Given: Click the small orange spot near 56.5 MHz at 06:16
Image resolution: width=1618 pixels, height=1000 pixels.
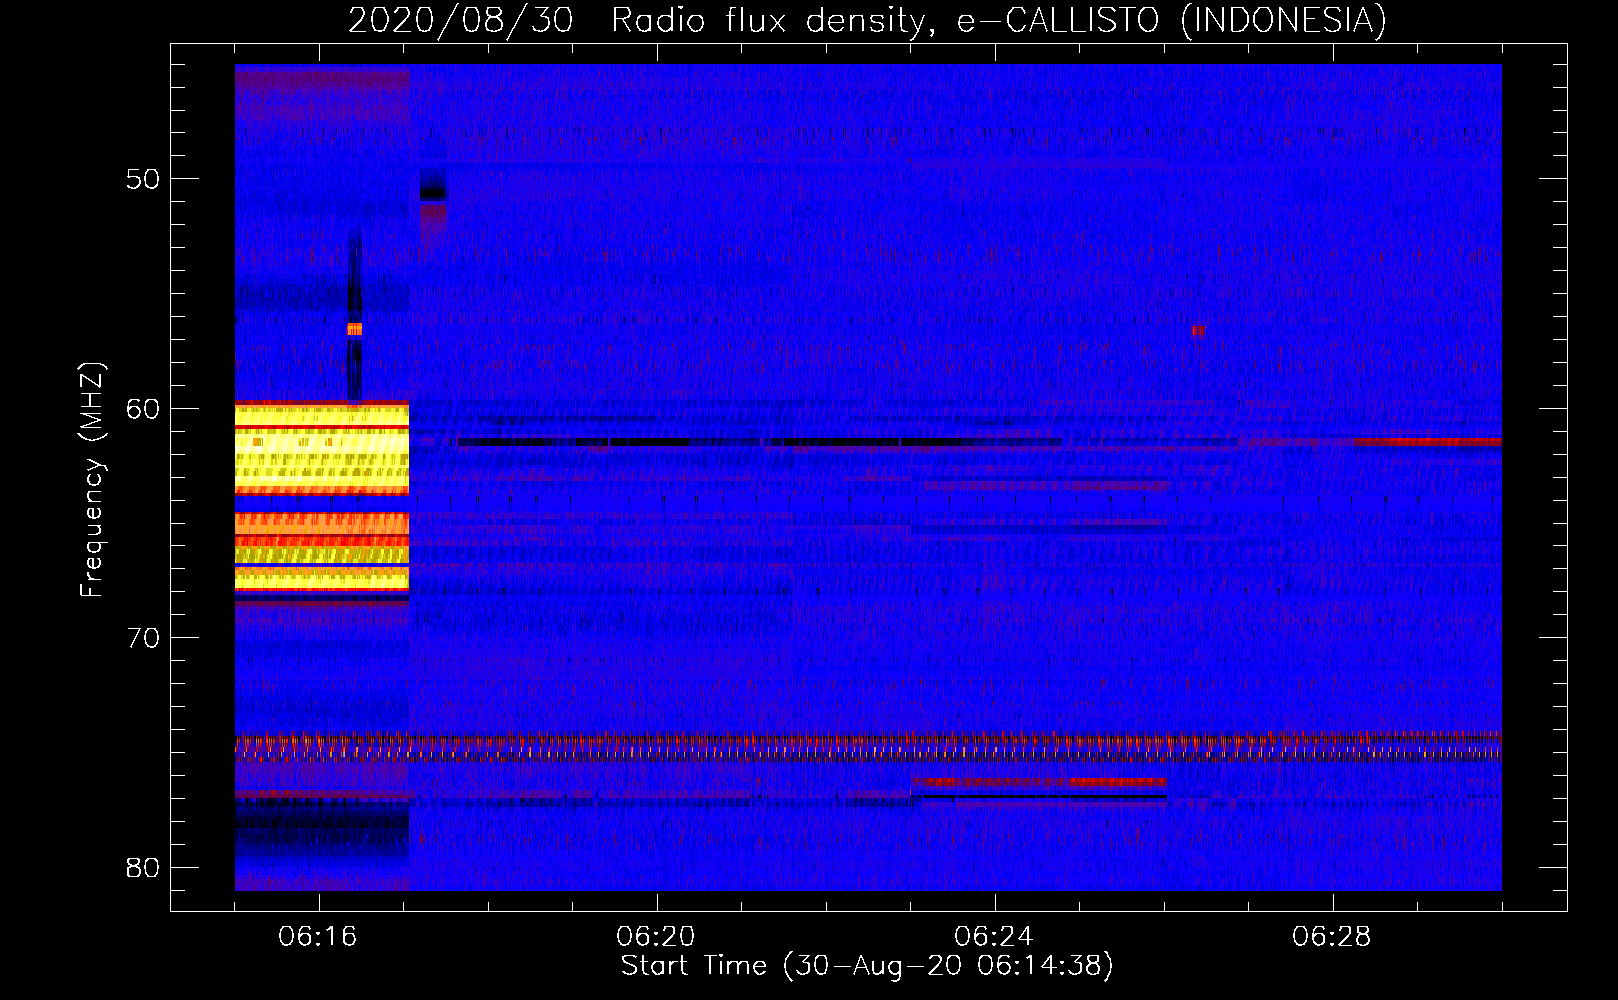Looking at the screenshot, I should [354, 329].
